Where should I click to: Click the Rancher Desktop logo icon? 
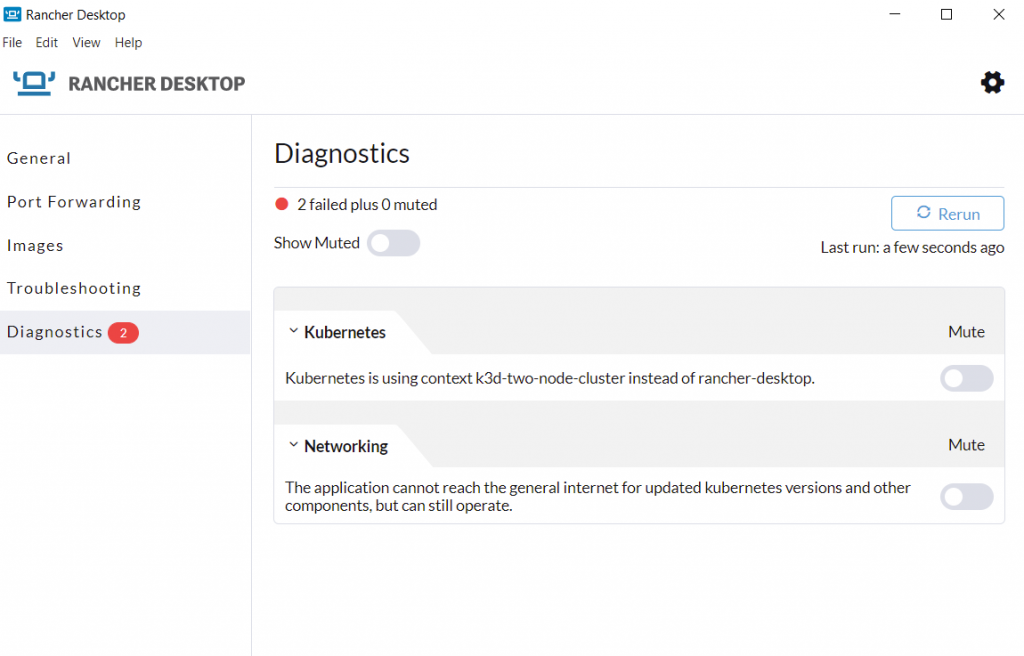point(35,83)
